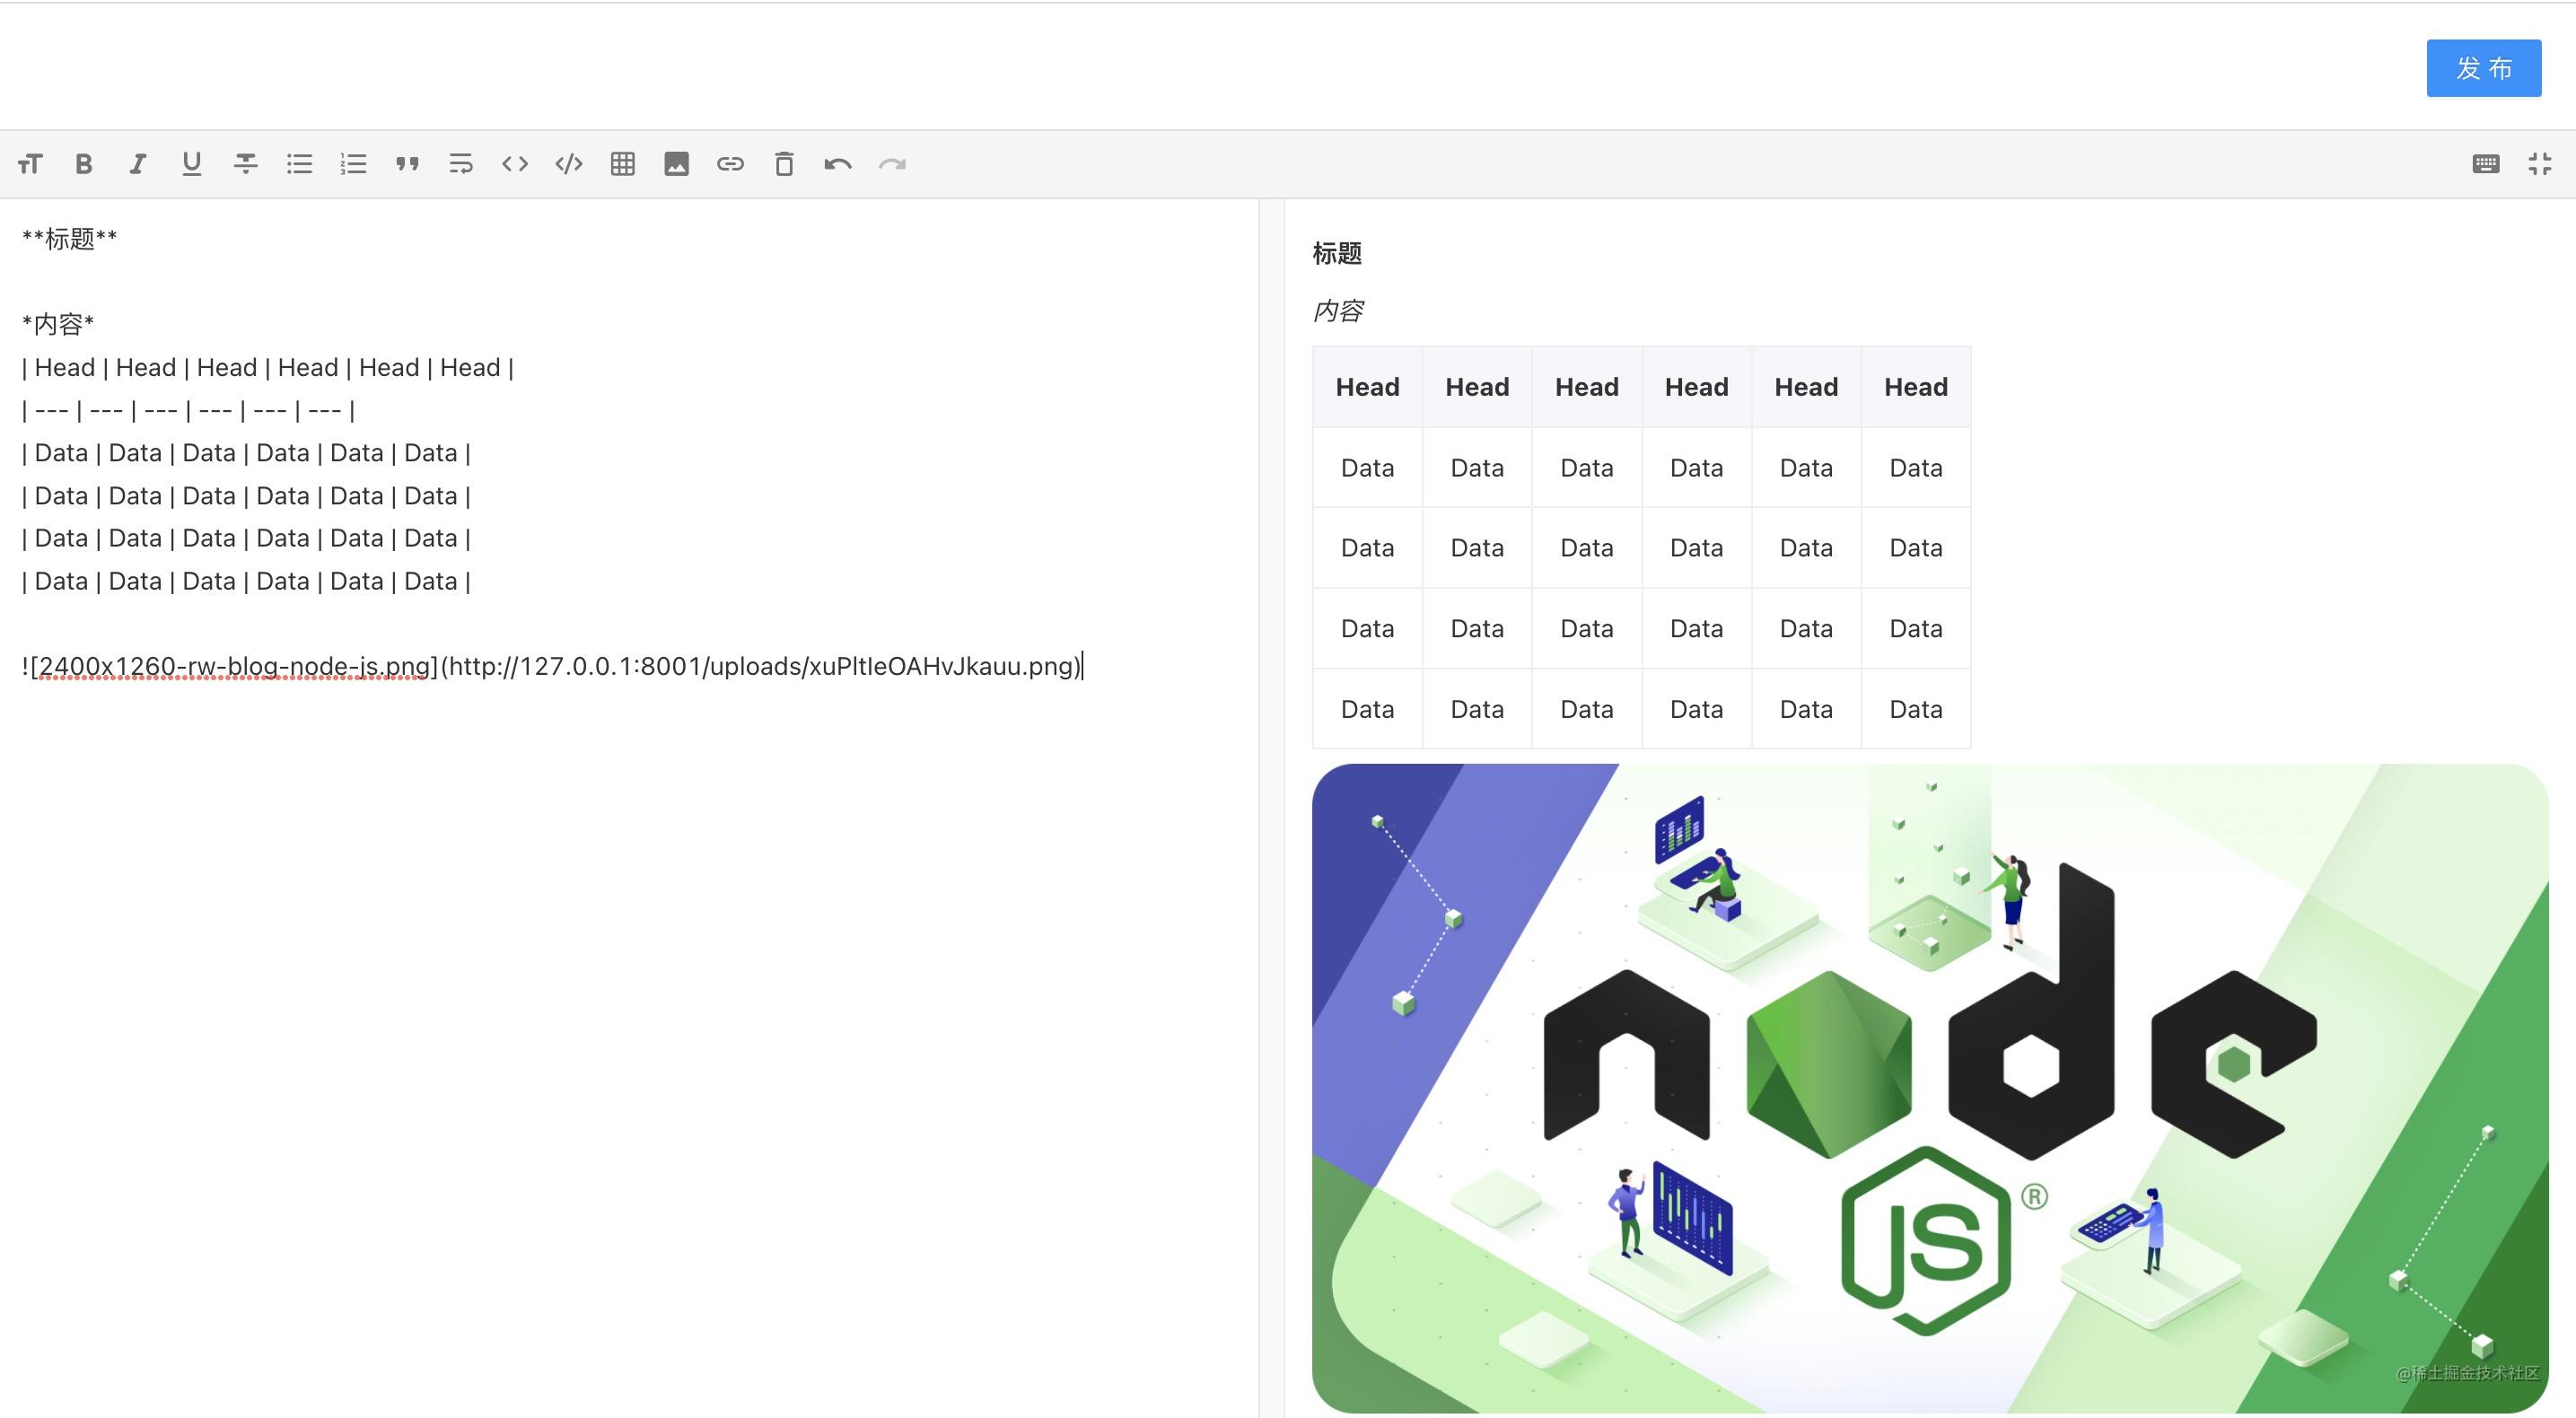Apply underline formatting
Screen dimensions: 2576x1418
click(x=192, y=164)
